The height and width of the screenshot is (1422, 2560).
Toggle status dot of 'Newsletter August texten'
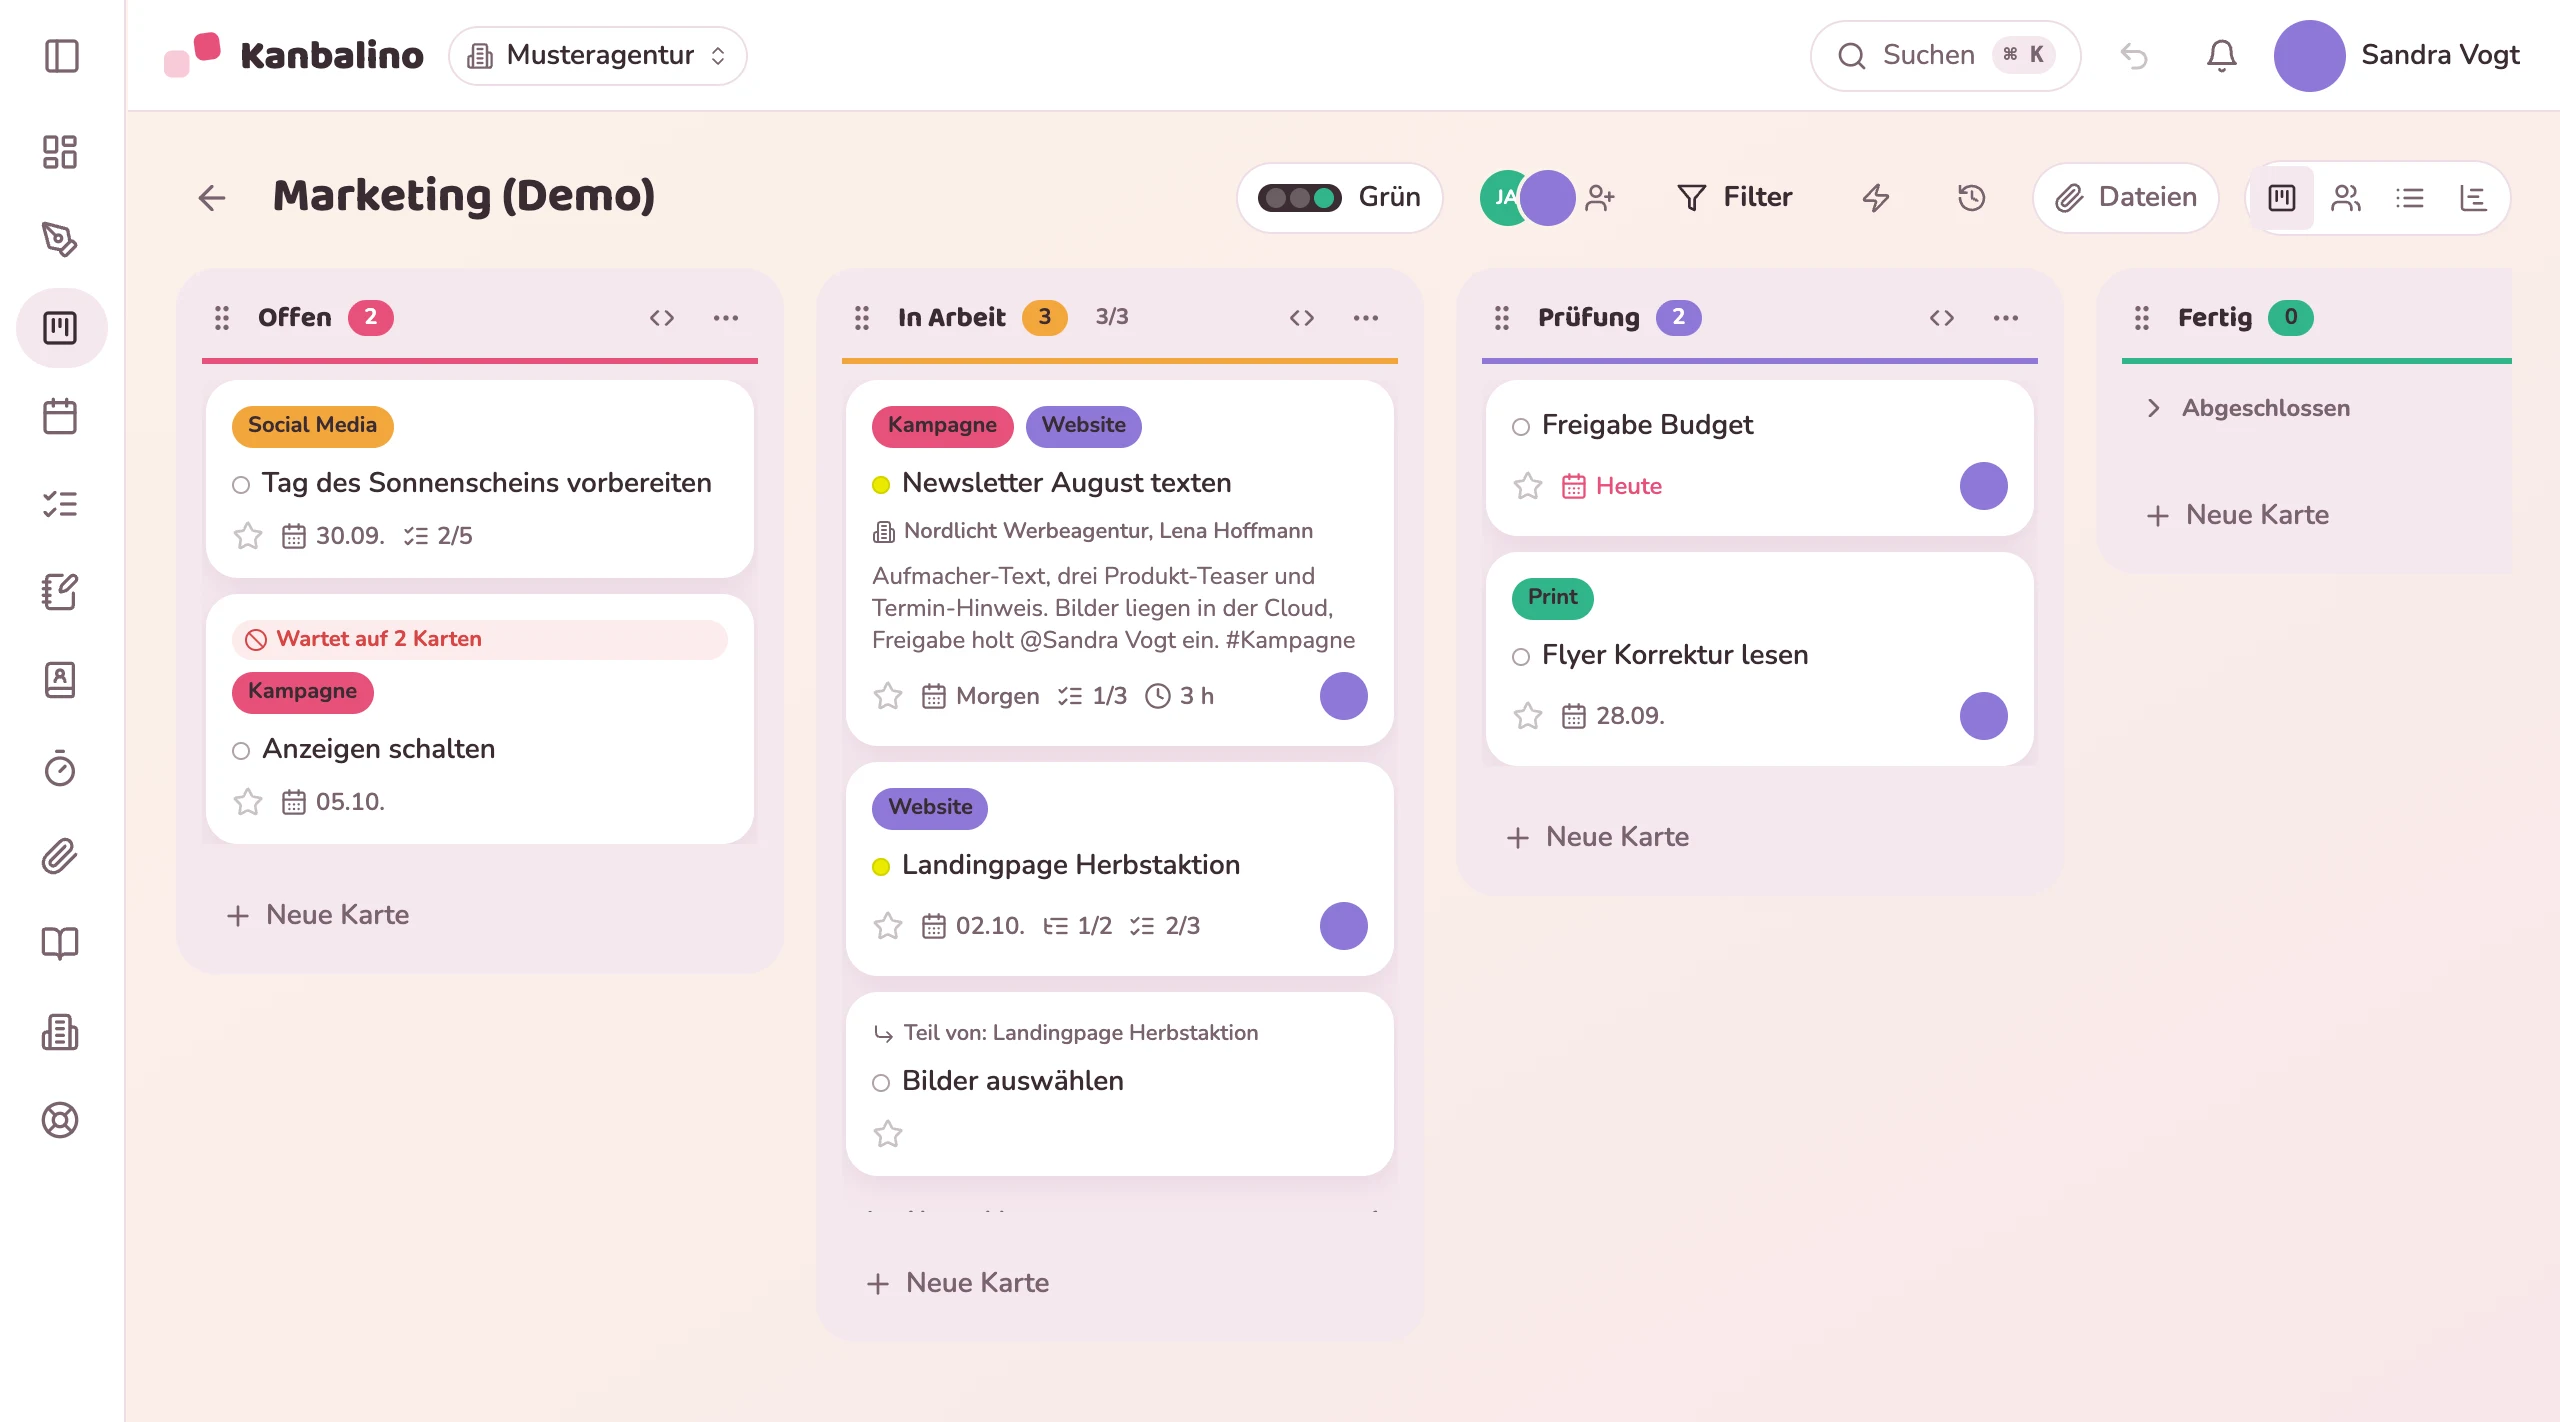pos(881,485)
